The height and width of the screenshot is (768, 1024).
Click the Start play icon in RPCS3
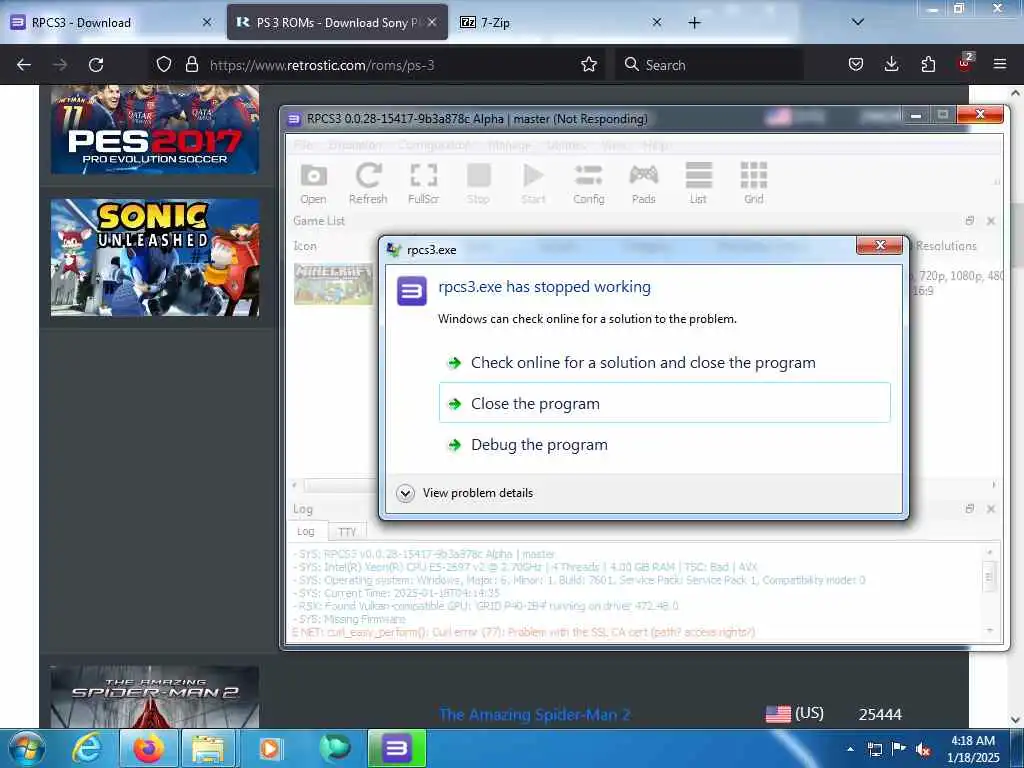coord(534,184)
